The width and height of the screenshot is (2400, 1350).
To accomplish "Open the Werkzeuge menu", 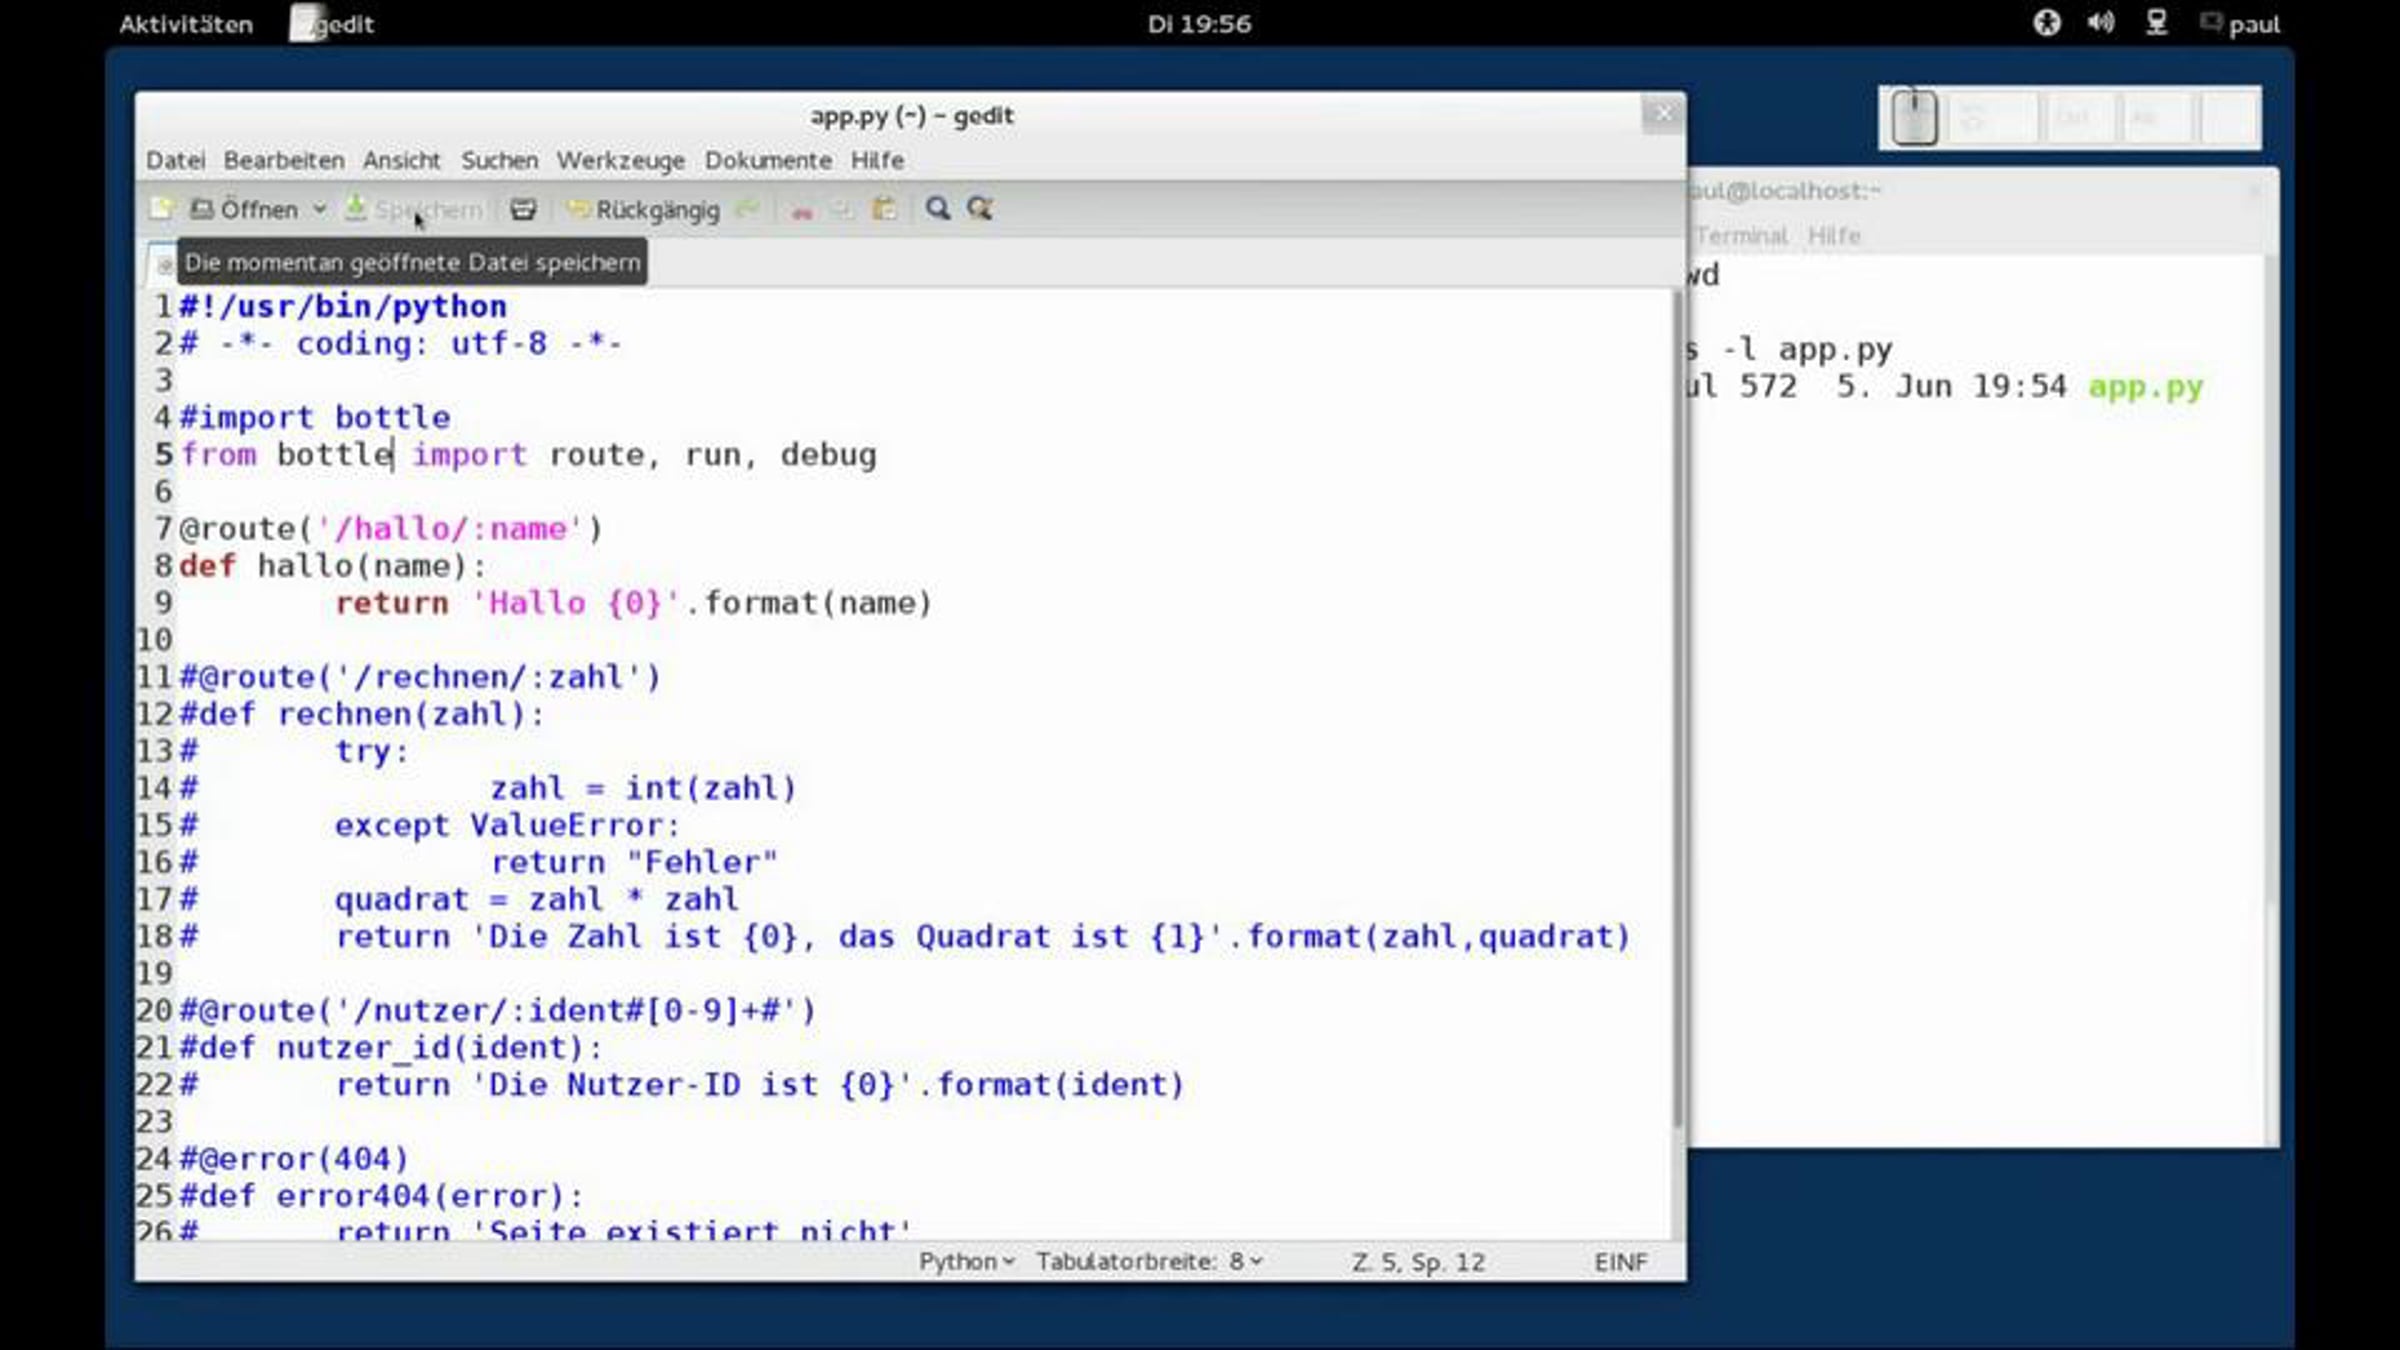I will click(x=620, y=160).
